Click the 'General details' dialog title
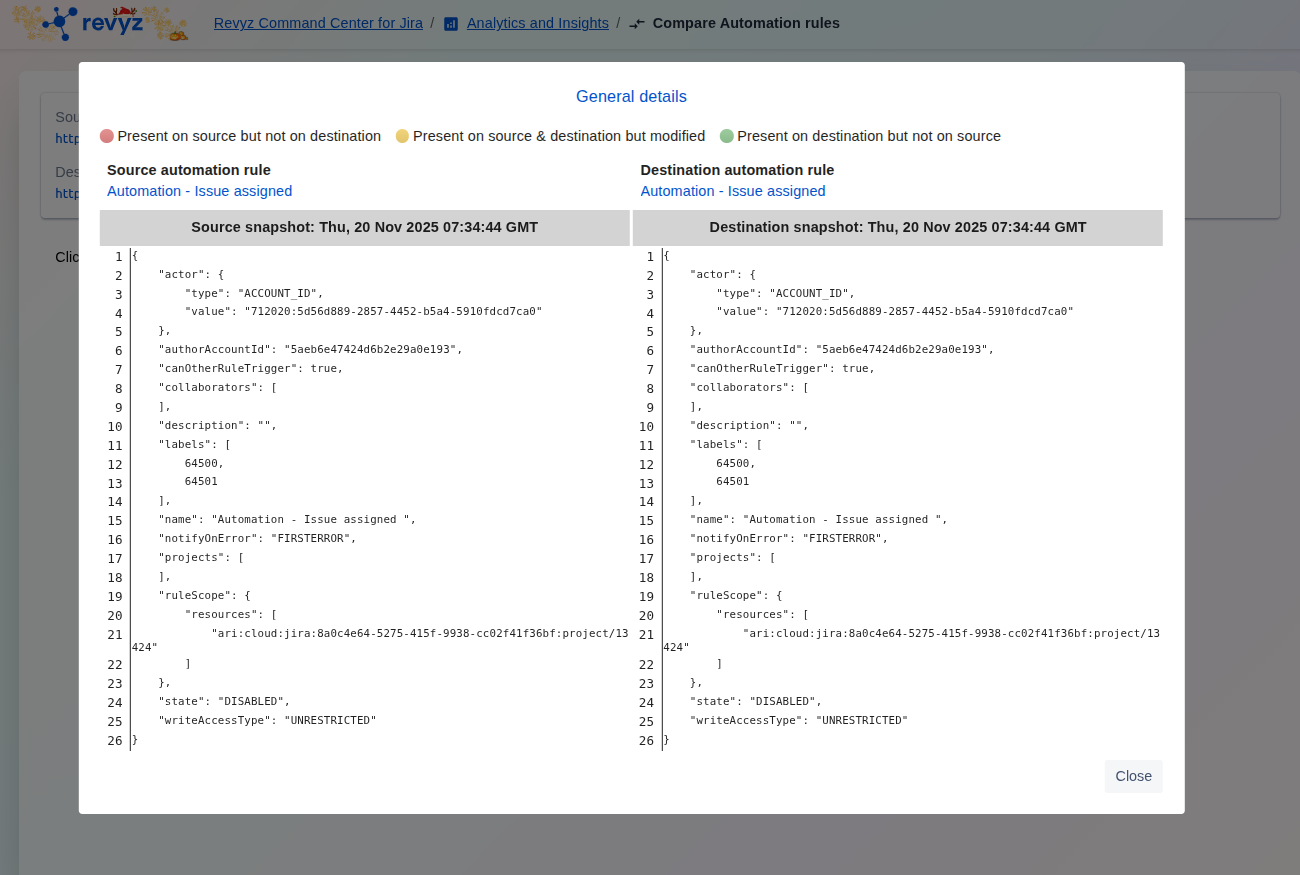 pyautogui.click(x=631, y=97)
